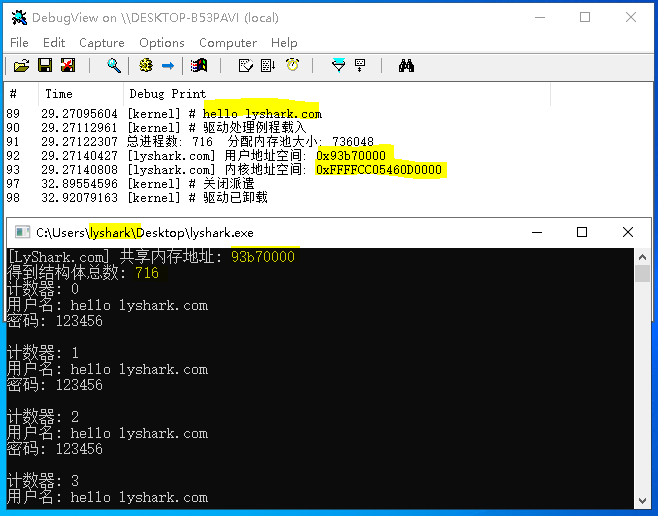
Task: Click timestamp 29.27095604
Action: point(79,114)
